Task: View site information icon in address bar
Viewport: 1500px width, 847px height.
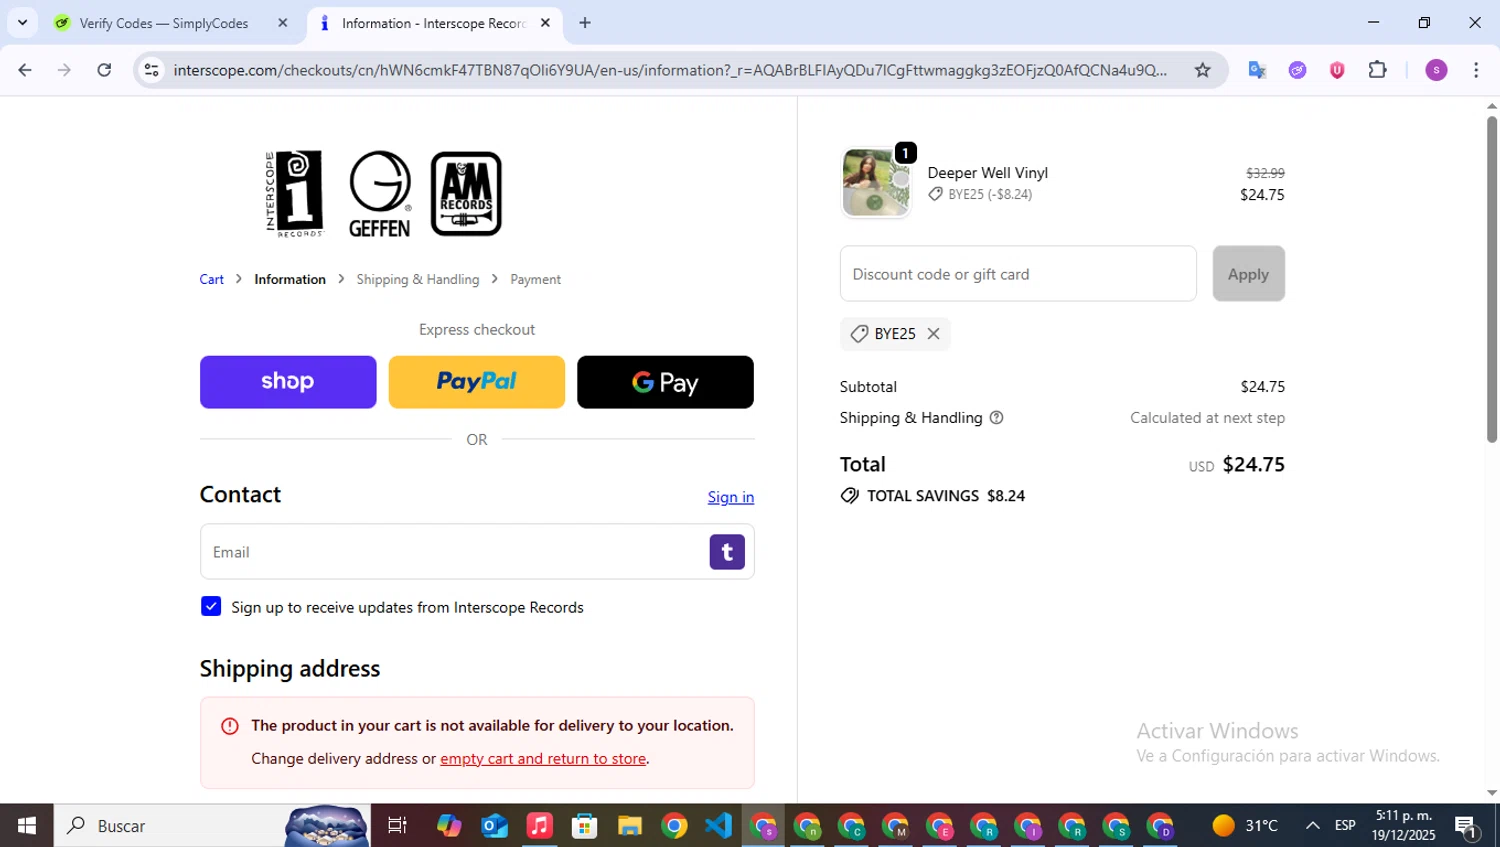Action: point(152,70)
